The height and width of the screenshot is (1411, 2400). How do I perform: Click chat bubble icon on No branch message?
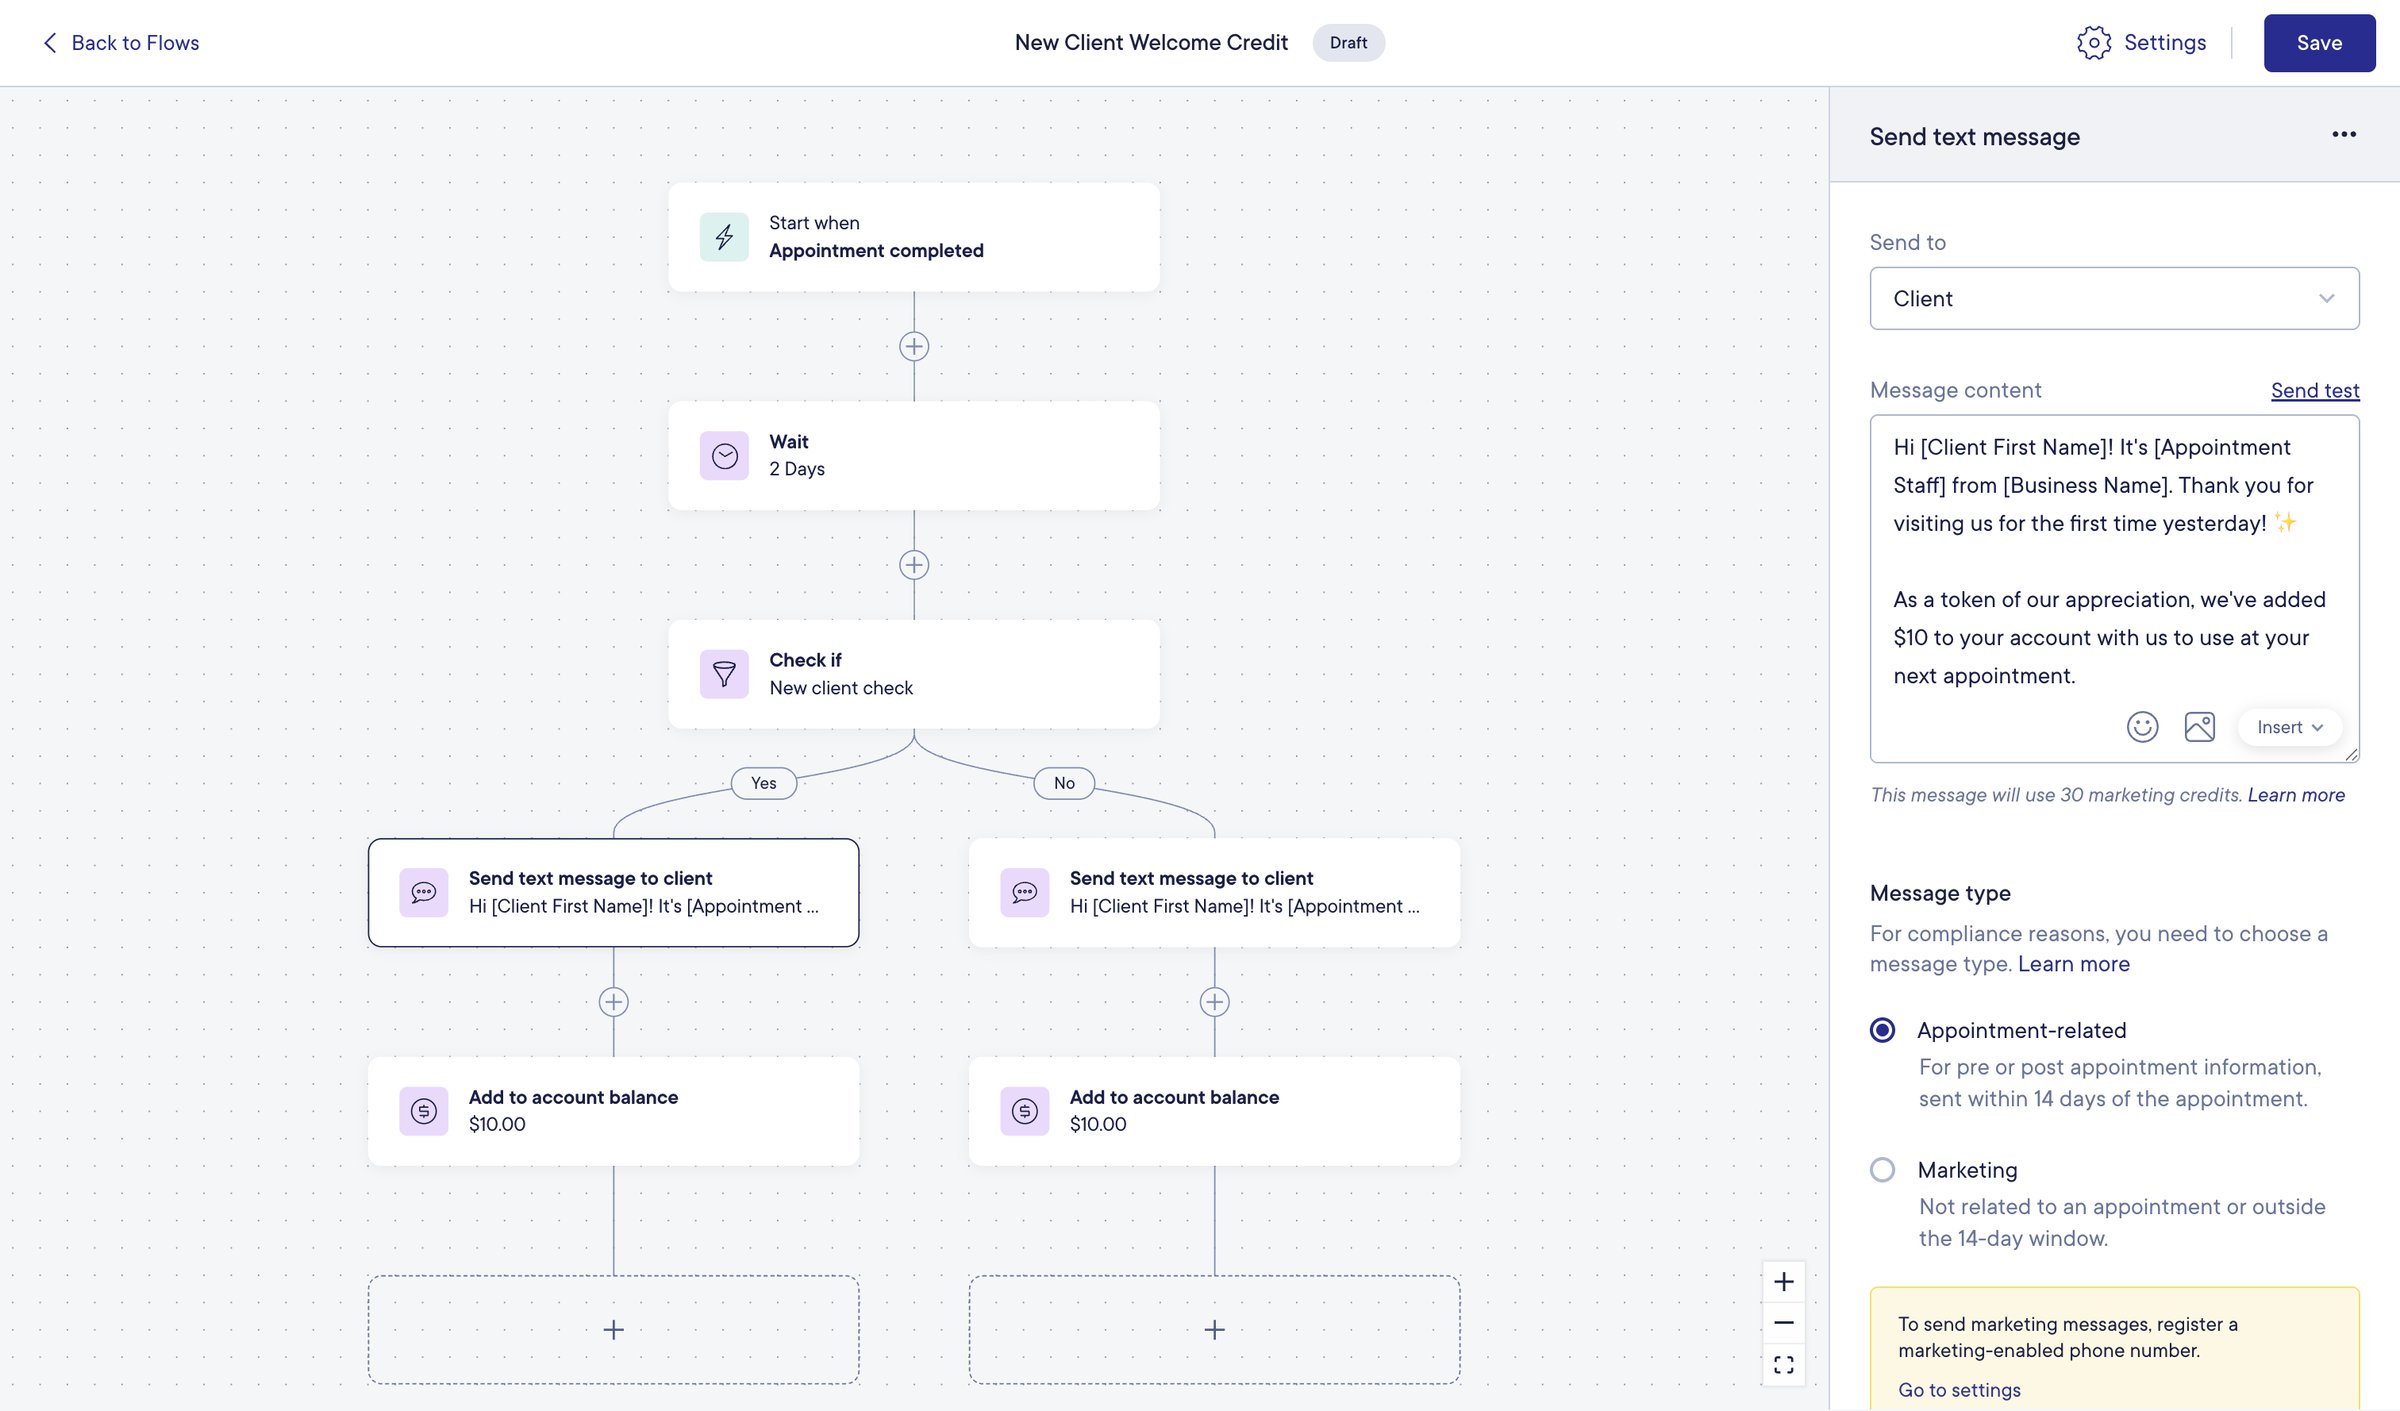(x=1025, y=892)
